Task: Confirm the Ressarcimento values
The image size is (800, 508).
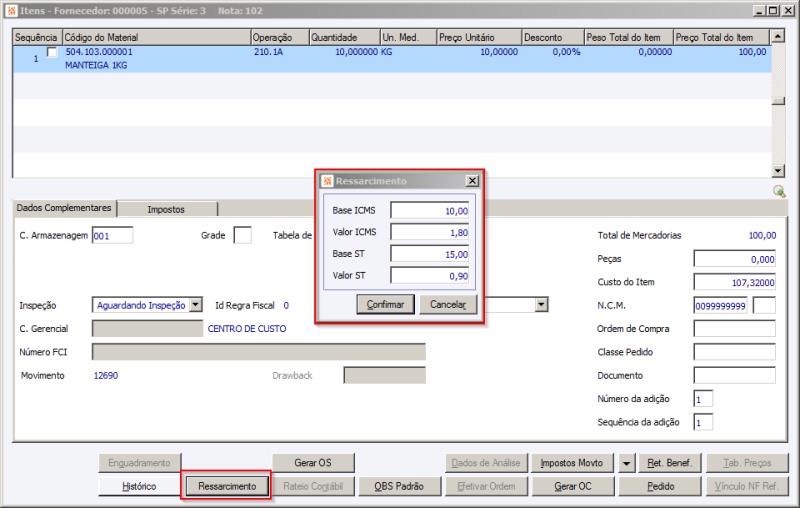Action: (385, 304)
